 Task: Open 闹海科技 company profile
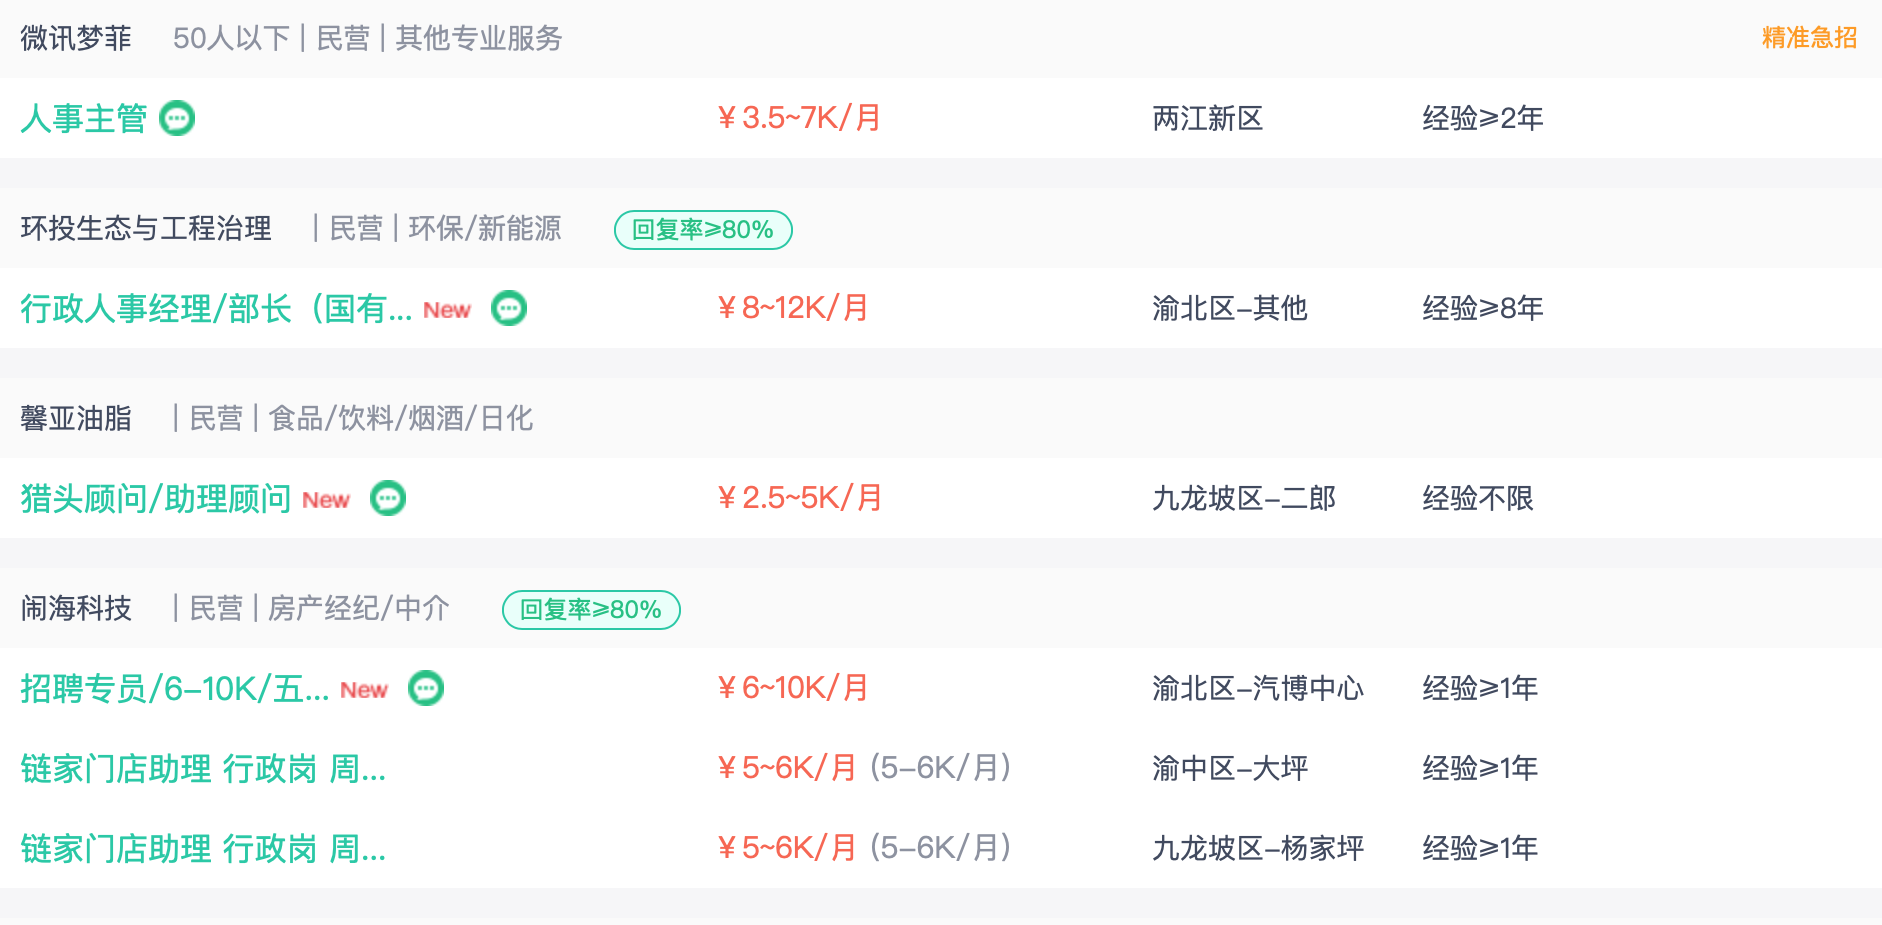pyautogui.click(x=76, y=608)
